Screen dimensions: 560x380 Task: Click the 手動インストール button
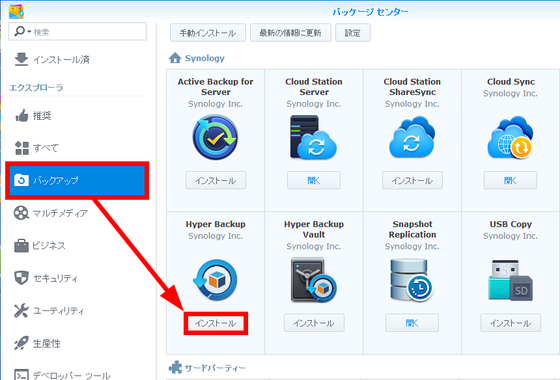208,33
